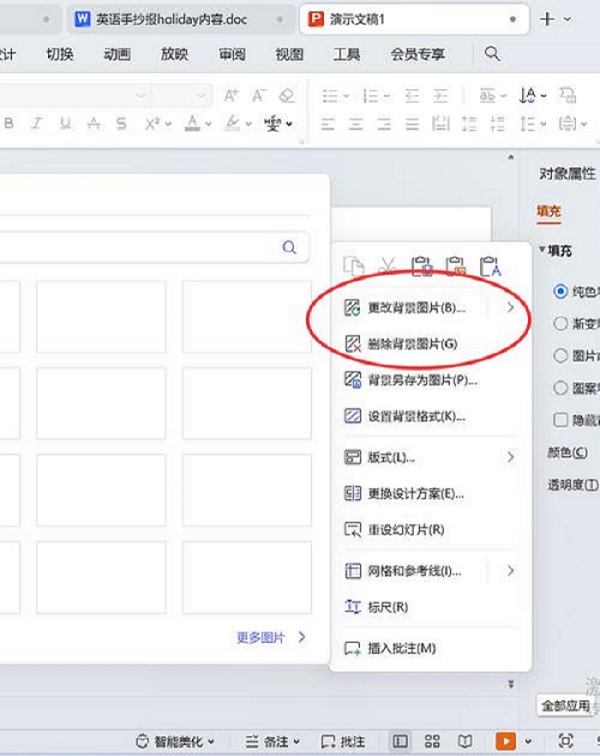
Task: Tick the 隐藏背景图形 checkbox
Action: tap(561, 420)
